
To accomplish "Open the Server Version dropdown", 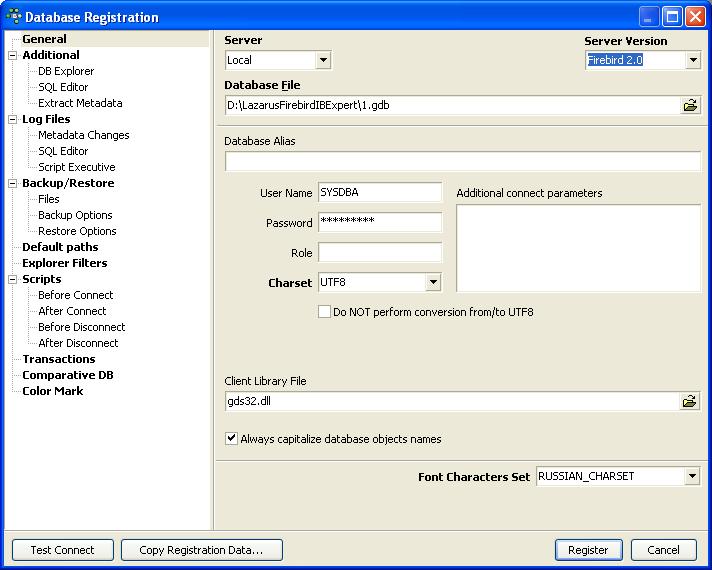I will [693, 59].
